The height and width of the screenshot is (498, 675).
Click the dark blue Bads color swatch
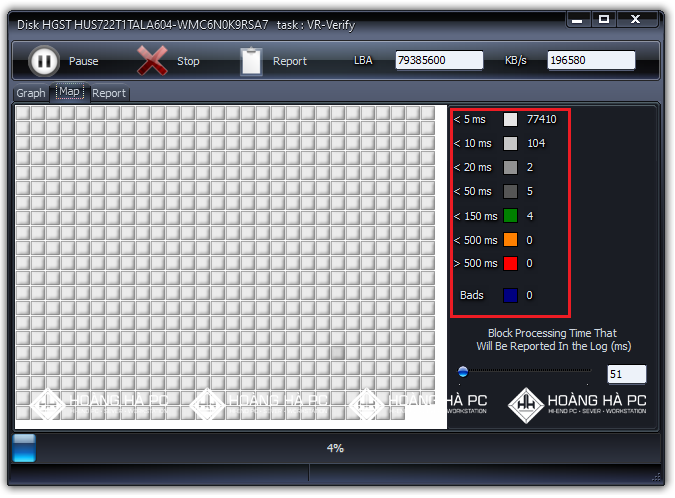click(x=510, y=295)
